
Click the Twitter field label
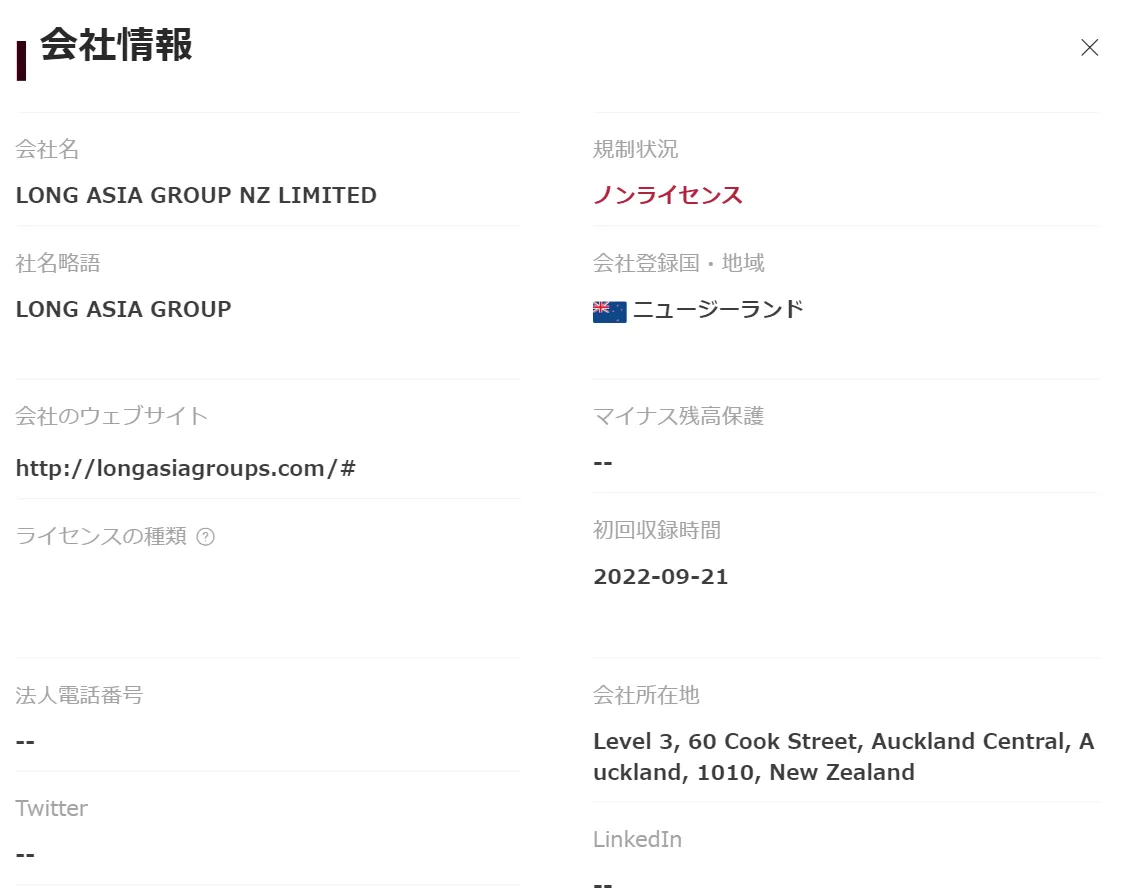[52, 808]
